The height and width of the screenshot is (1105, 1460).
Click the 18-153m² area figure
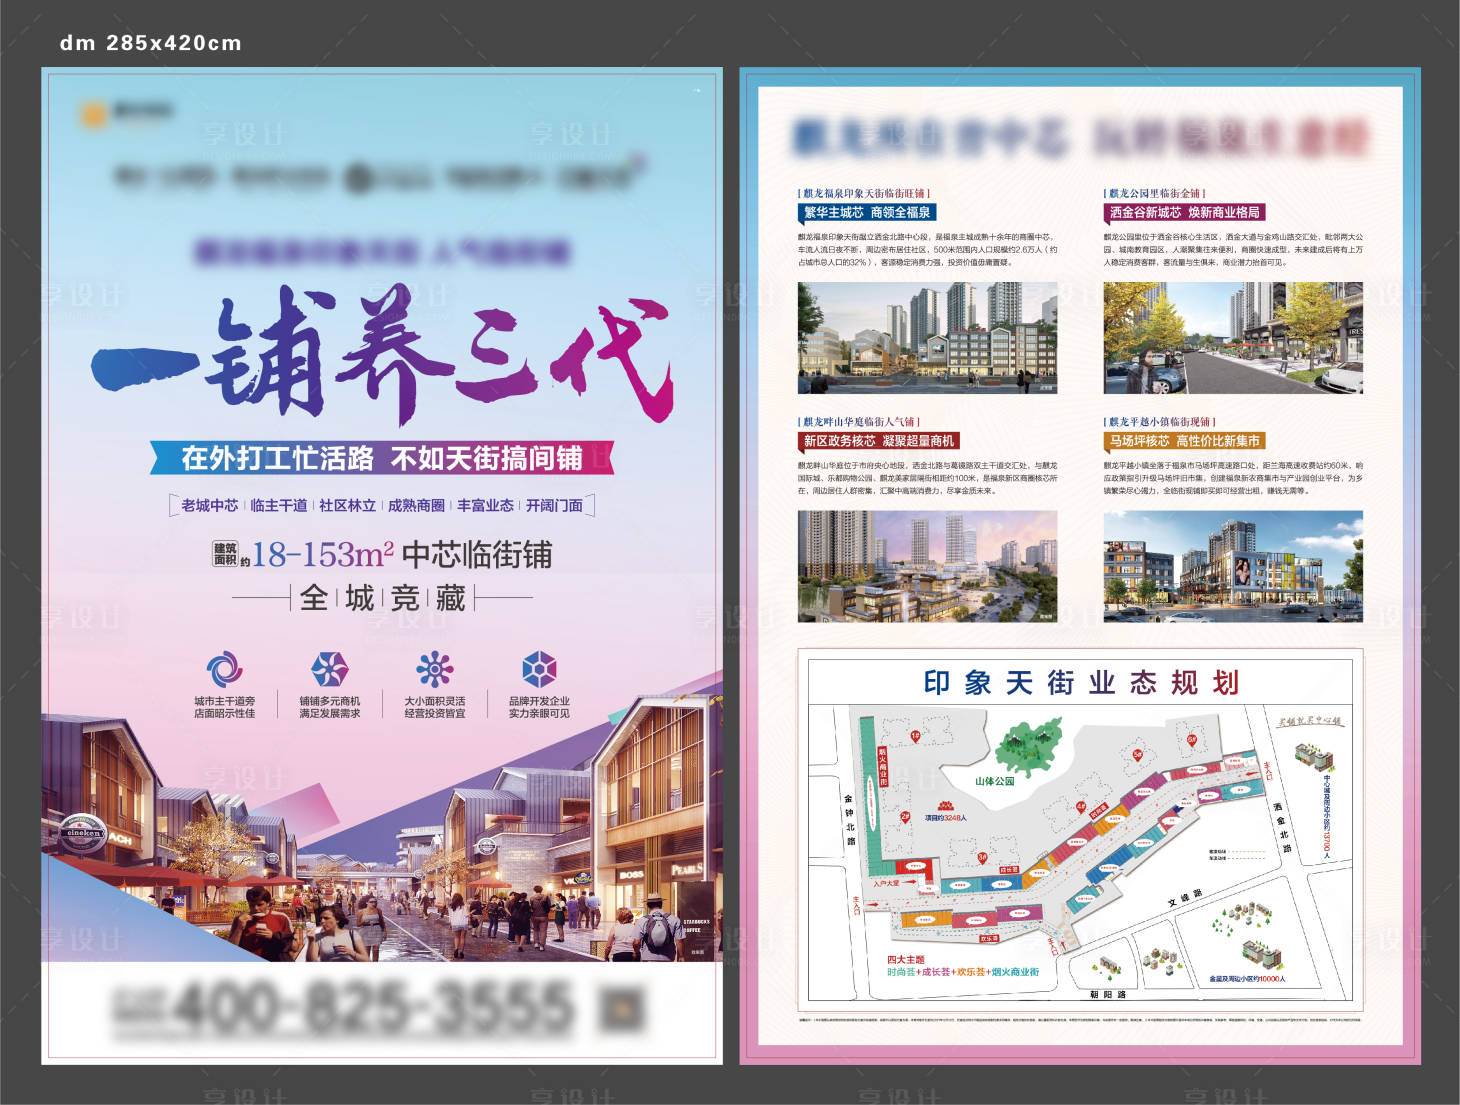pos(322,554)
